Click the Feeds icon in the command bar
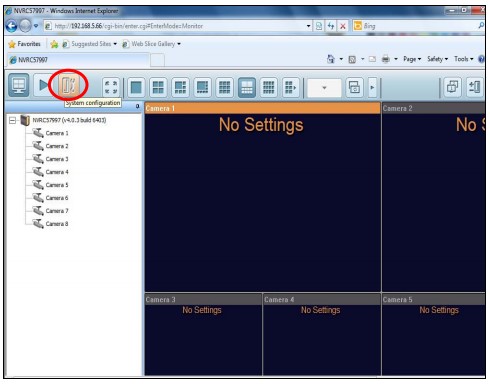Screen dimensions: 490x384 (x=352, y=59)
